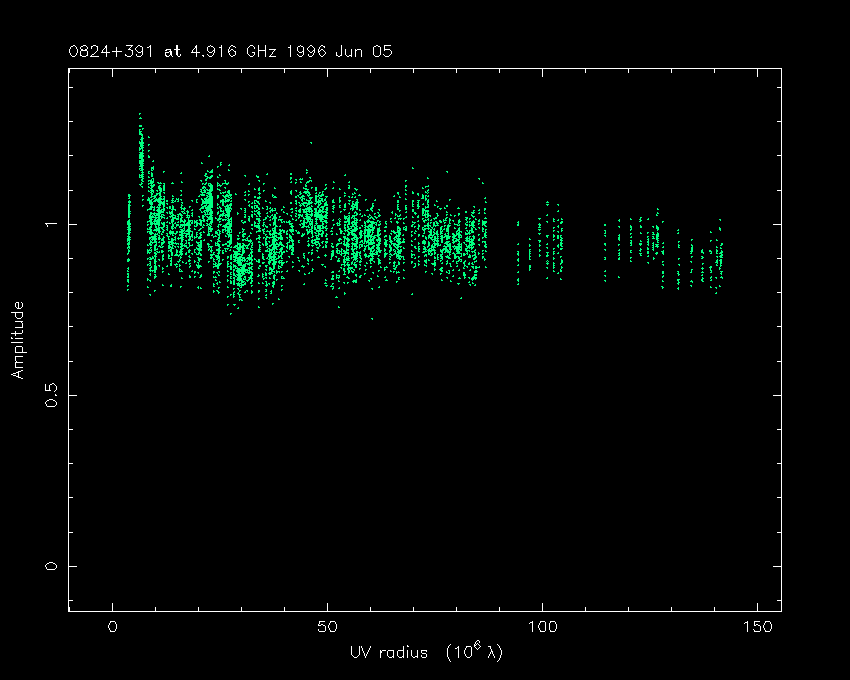Click the x-axis tick label "100"
Viewport: 850px width, 680px height.
pos(541,627)
